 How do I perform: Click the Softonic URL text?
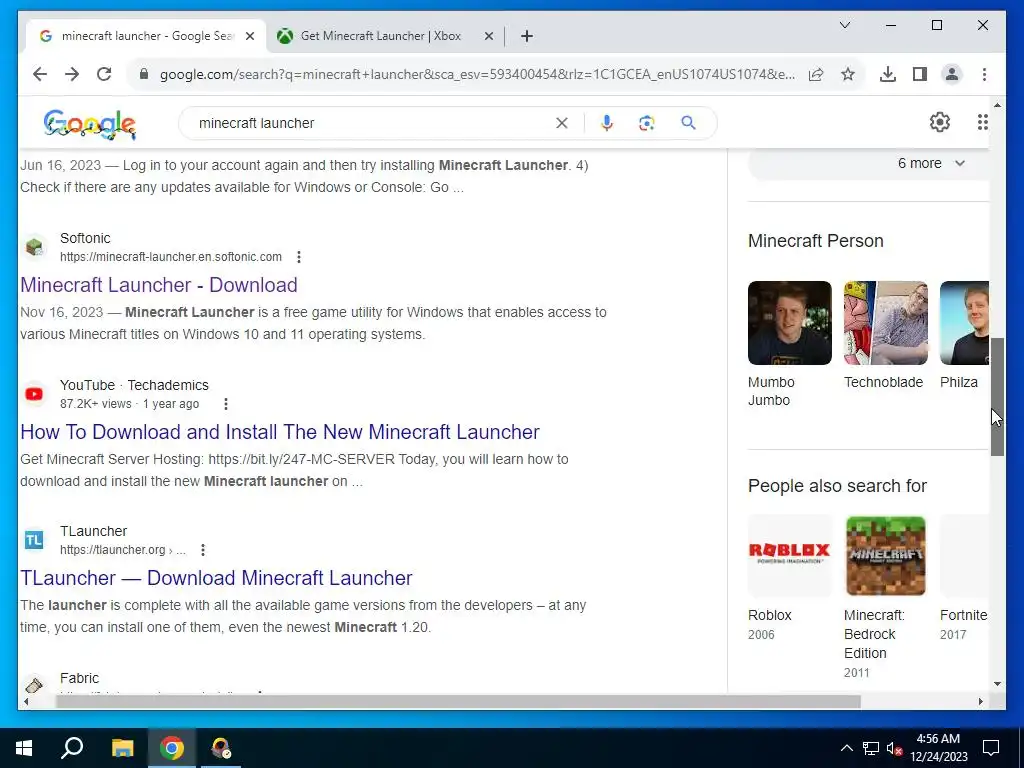point(171,257)
